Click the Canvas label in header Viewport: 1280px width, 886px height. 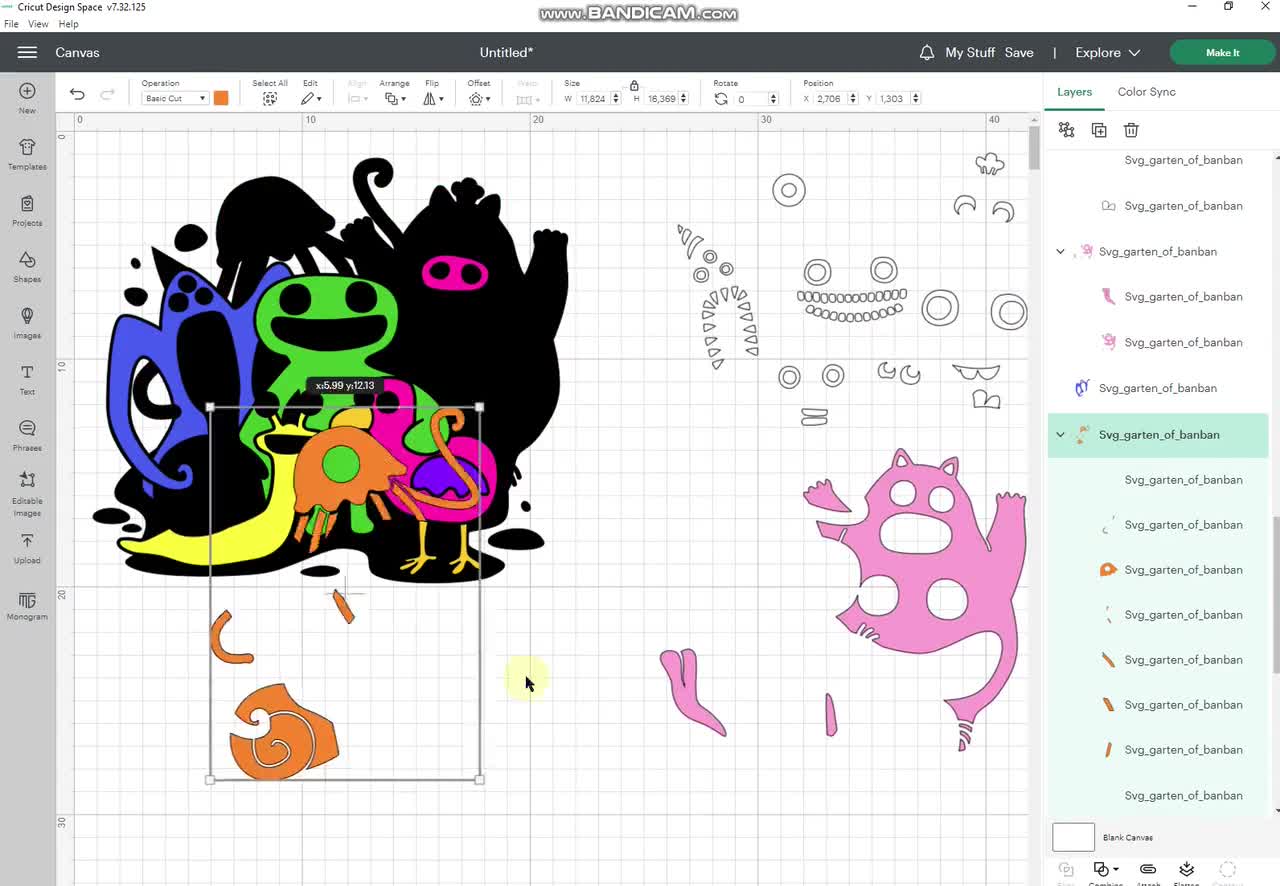pos(77,52)
